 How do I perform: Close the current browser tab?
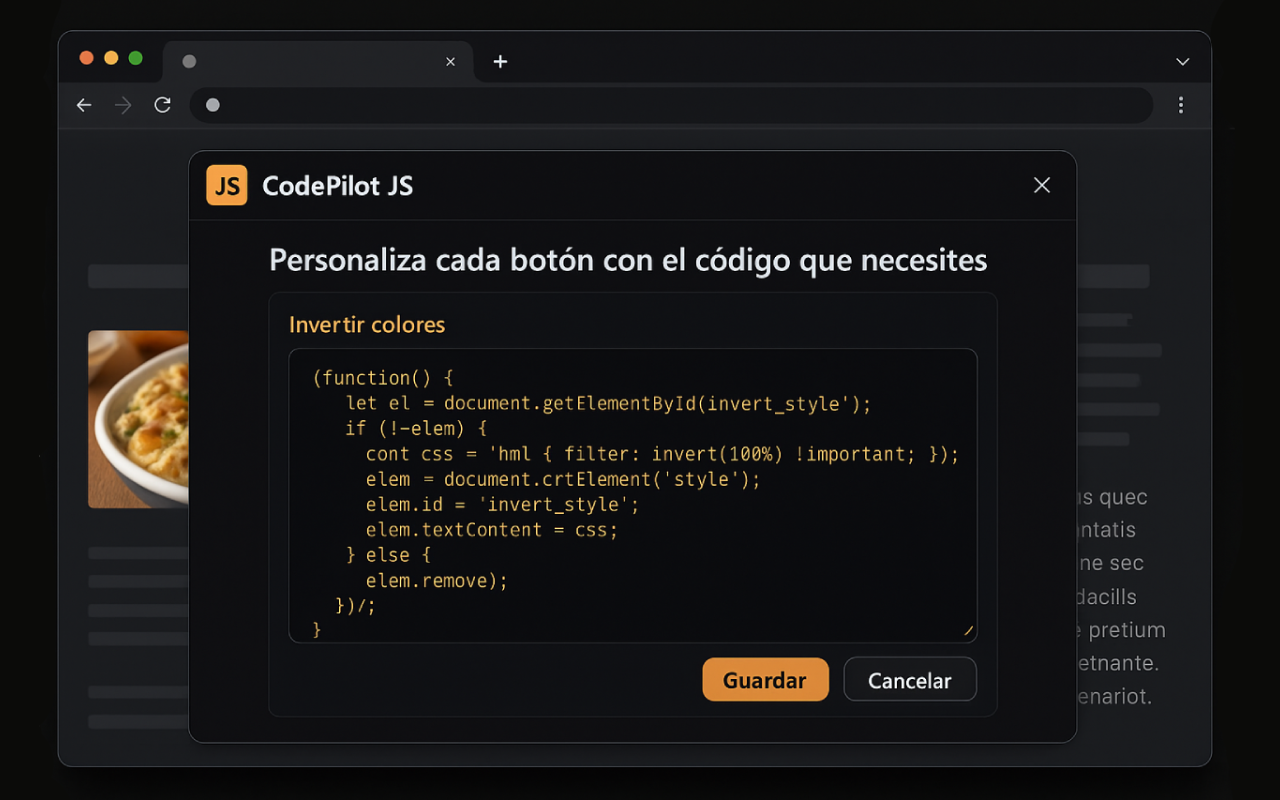[x=450, y=62]
